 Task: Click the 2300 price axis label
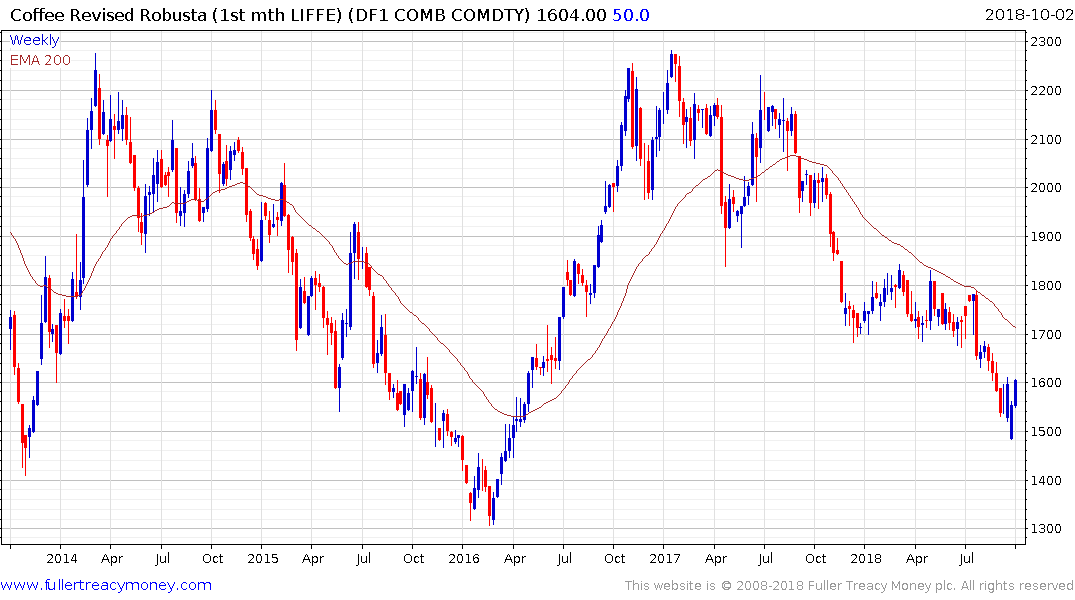(1046, 42)
